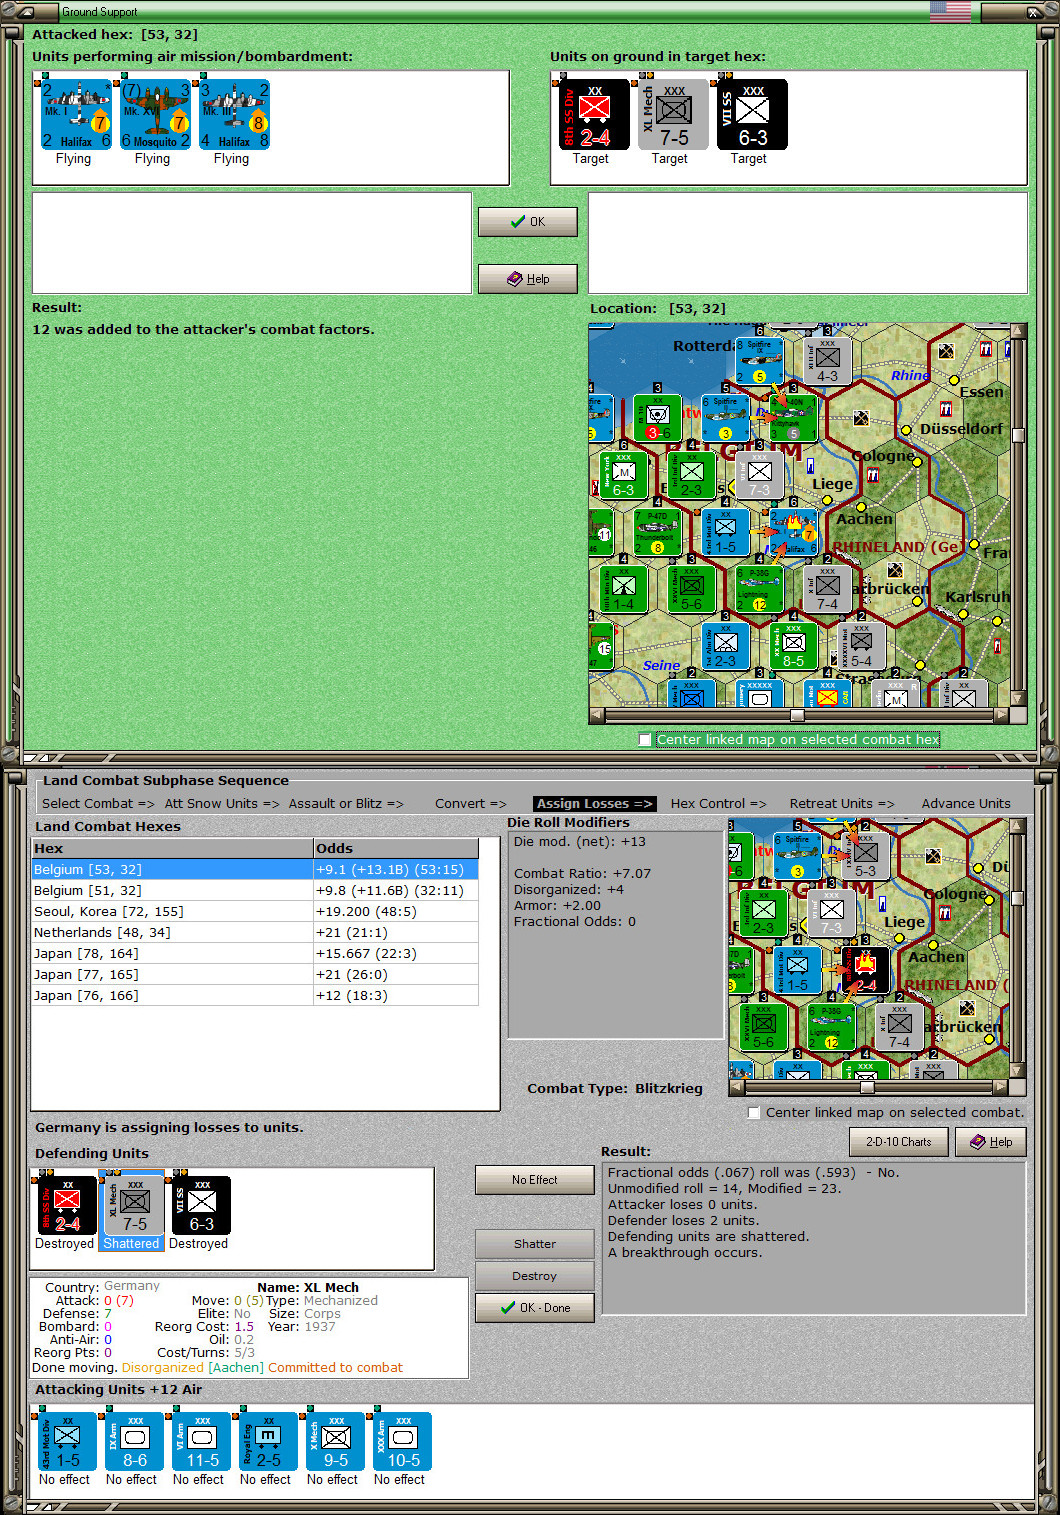Image resolution: width=1060 pixels, height=1515 pixels.
Task: Go to Retreat Units subphase
Action: 842,803
